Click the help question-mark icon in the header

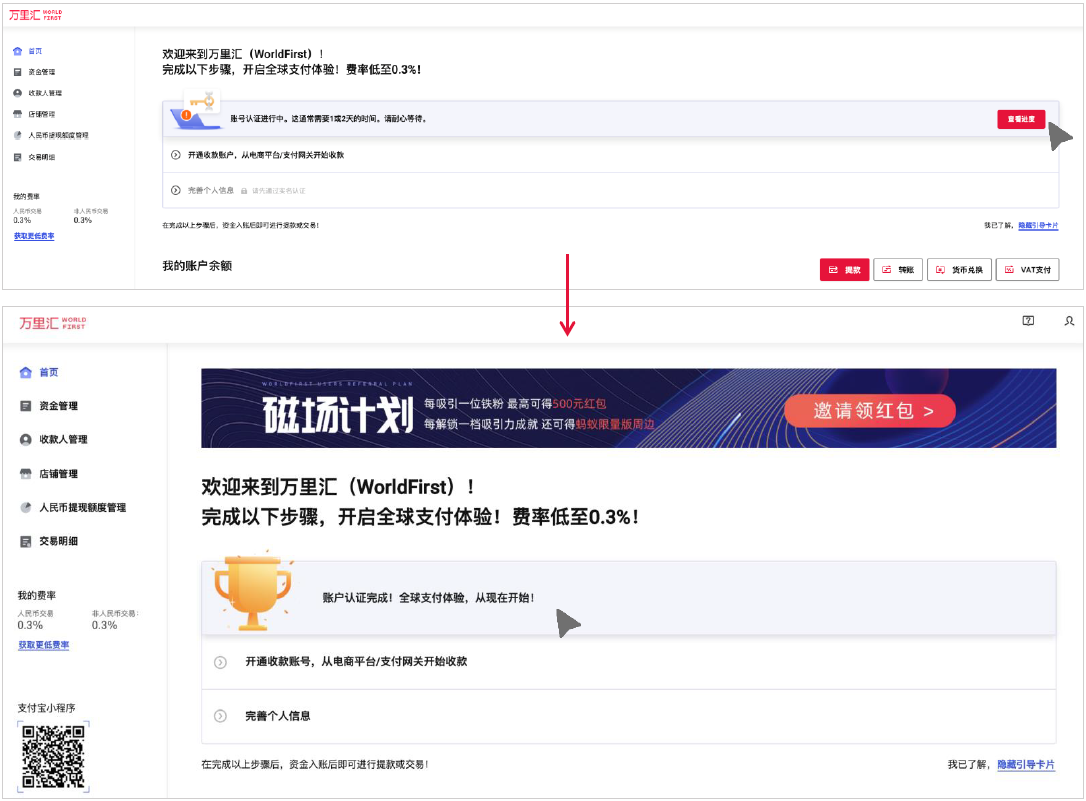pos(1028,321)
